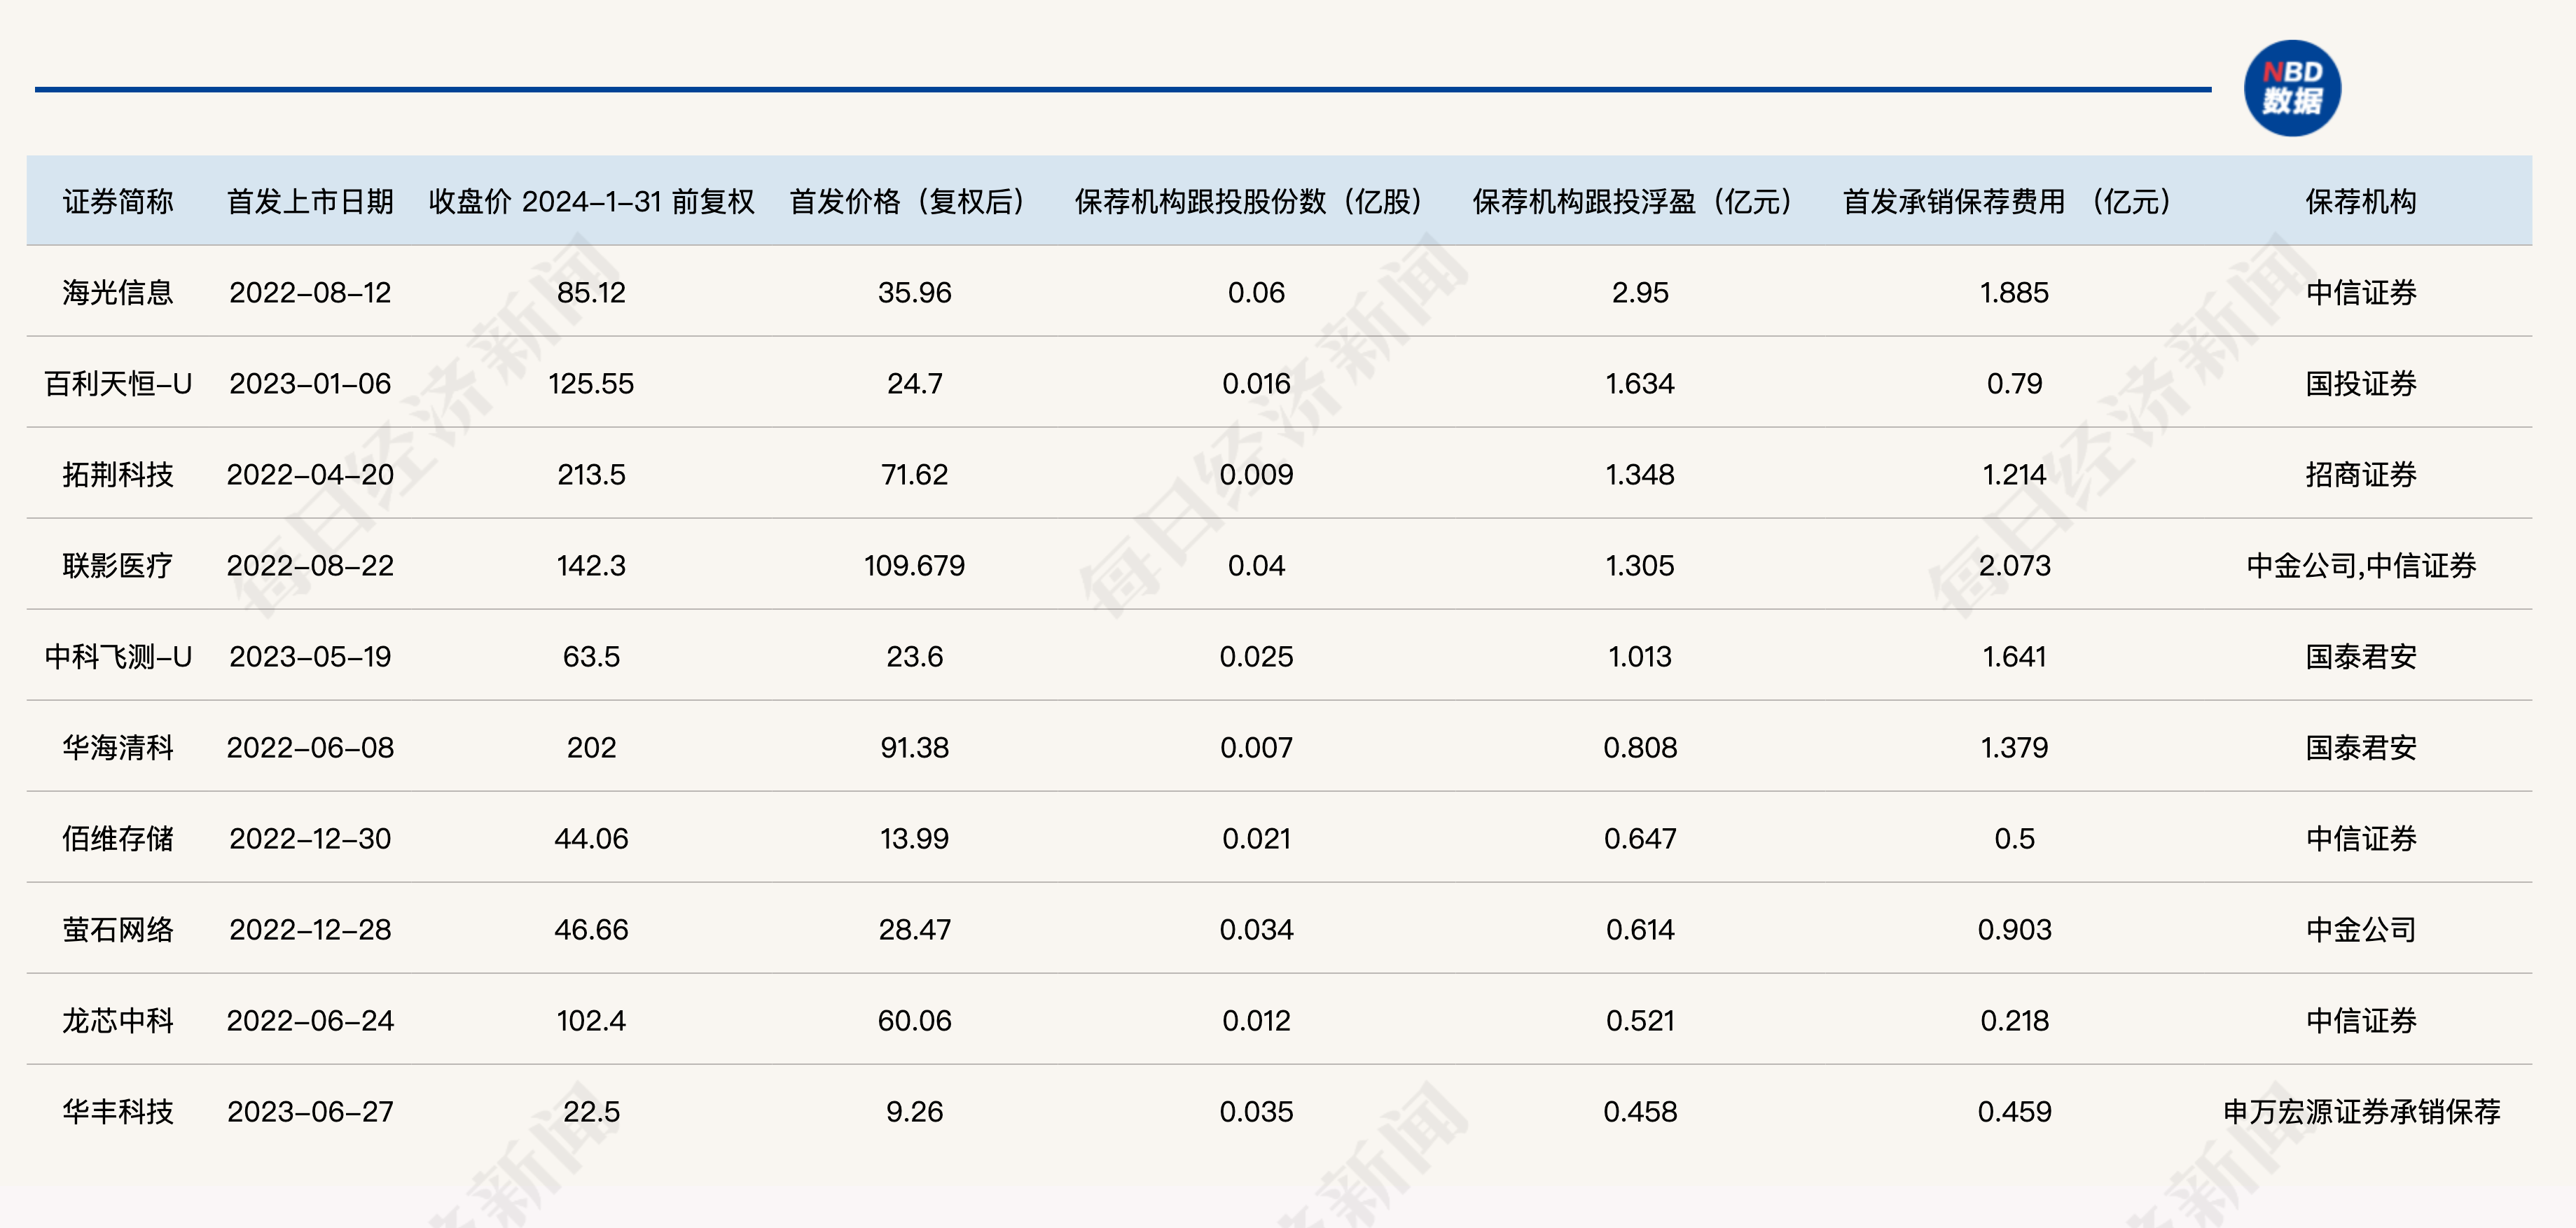Click underwriting fee 1.641
This screenshot has width=2576, height=1228.
click(x=2014, y=657)
